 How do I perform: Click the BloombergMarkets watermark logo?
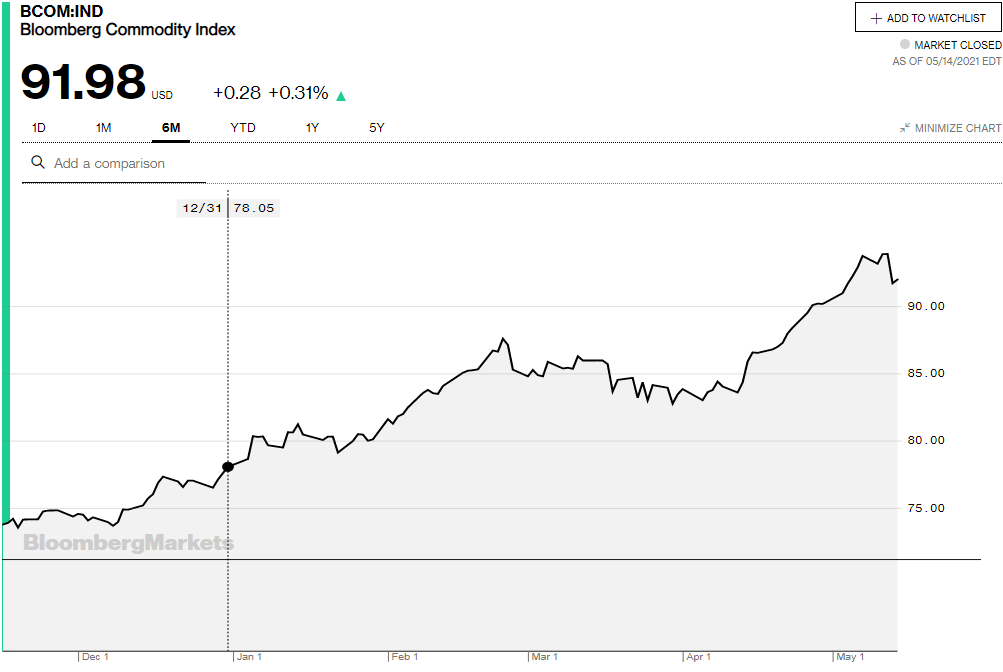(x=128, y=543)
